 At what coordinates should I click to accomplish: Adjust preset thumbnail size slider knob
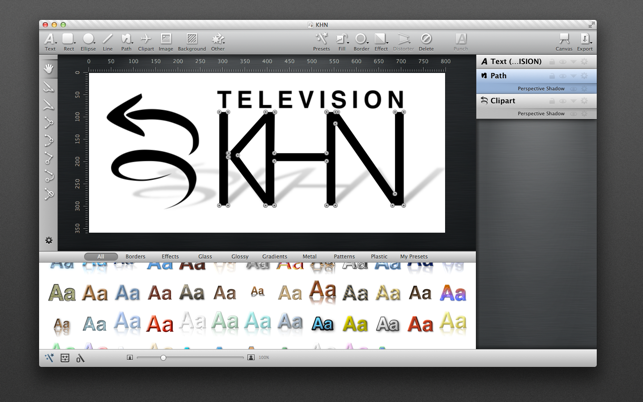(163, 358)
